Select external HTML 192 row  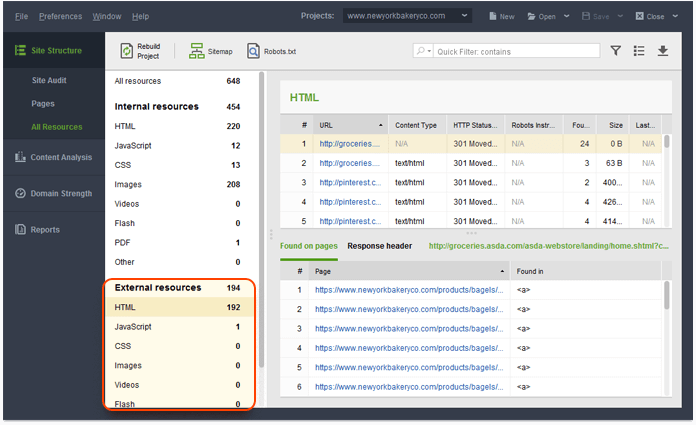(x=178, y=307)
